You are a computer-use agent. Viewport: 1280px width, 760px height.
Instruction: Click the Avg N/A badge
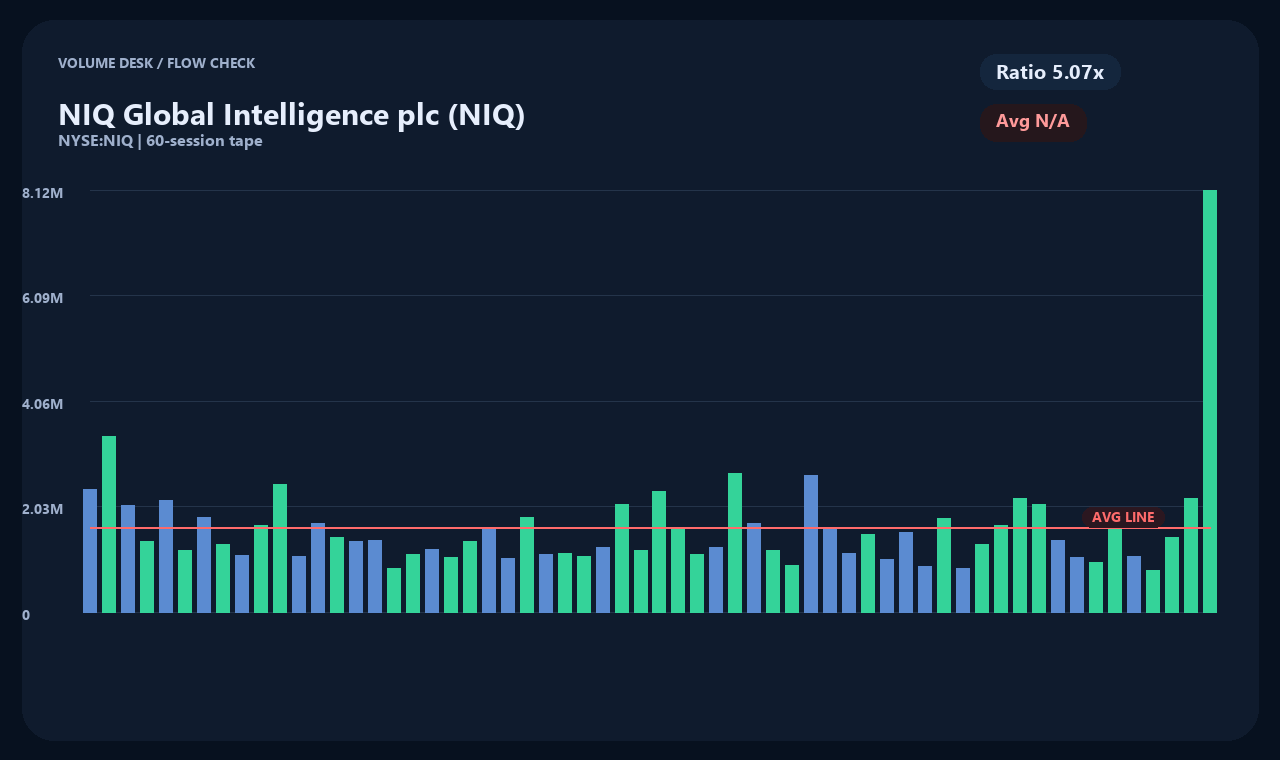pos(1033,122)
